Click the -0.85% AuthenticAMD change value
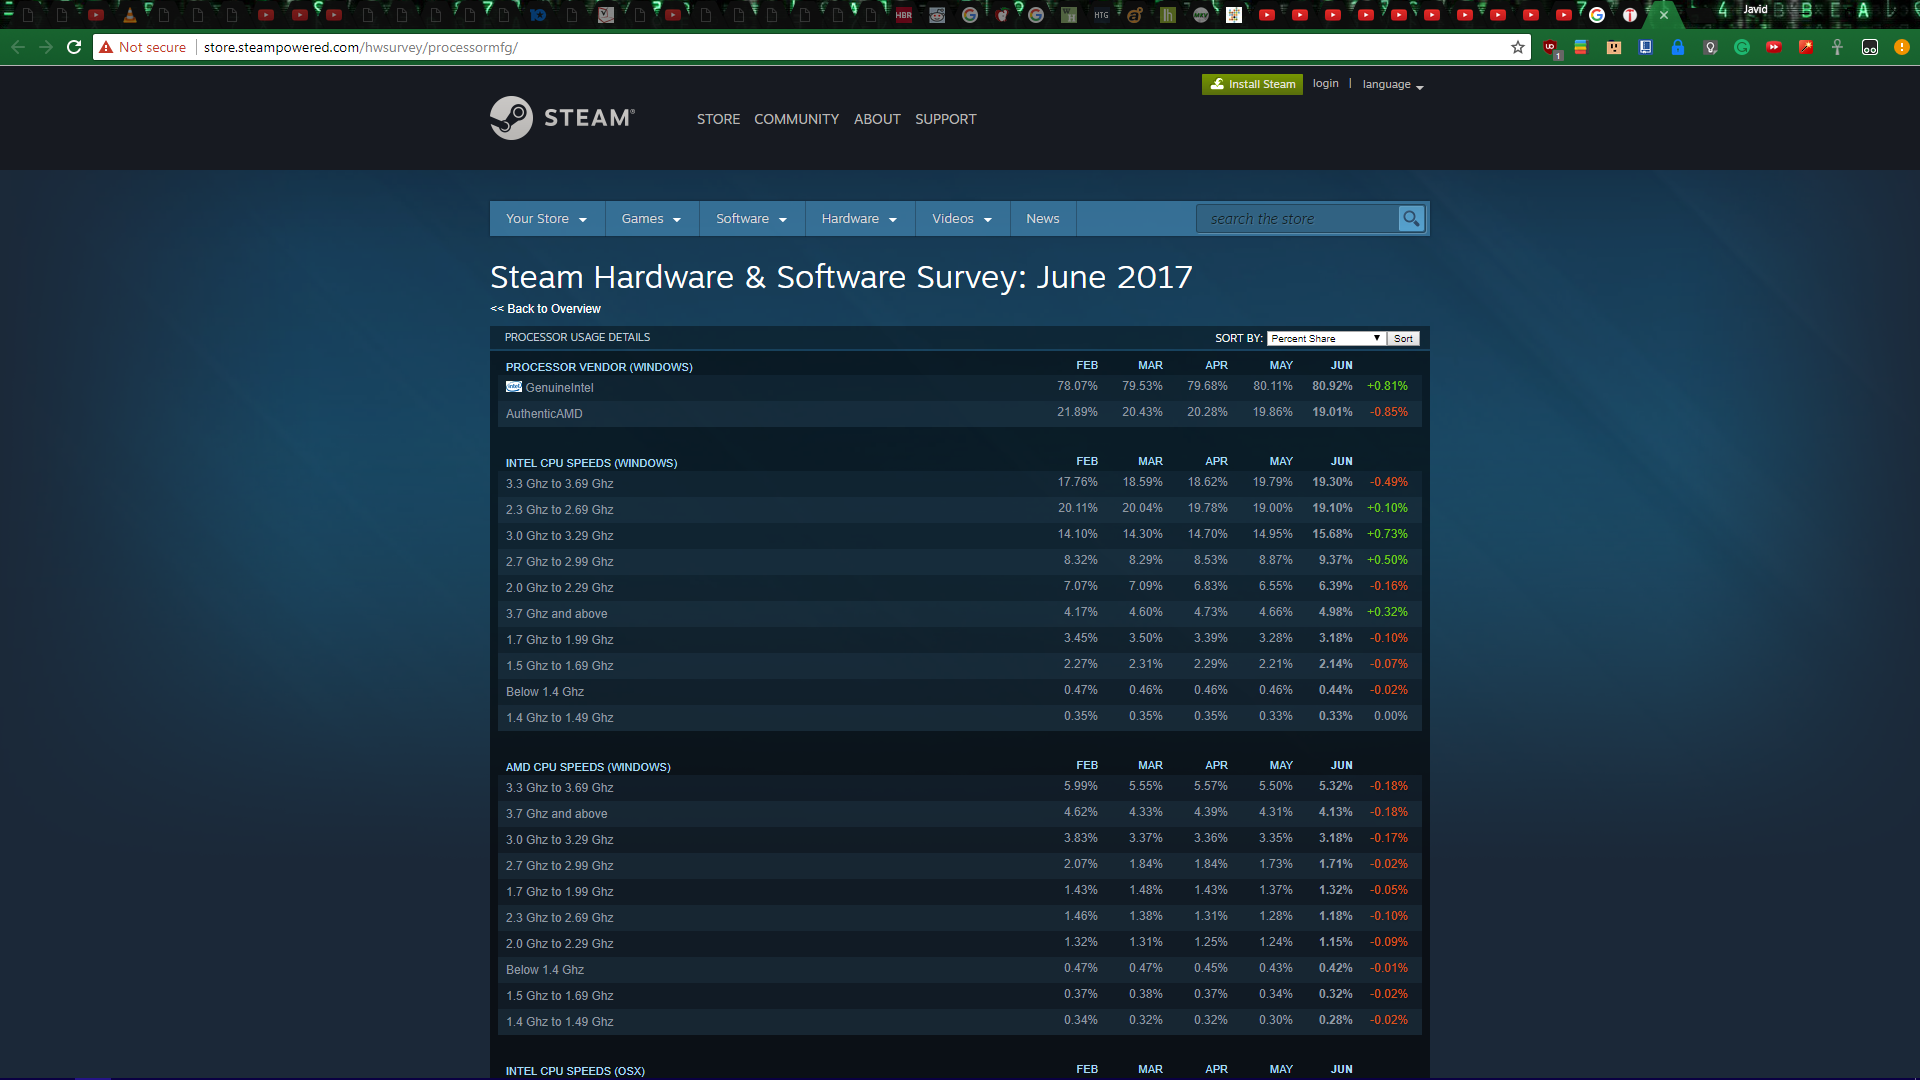This screenshot has width=1920, height=1080. click(x=1388, y=412)
